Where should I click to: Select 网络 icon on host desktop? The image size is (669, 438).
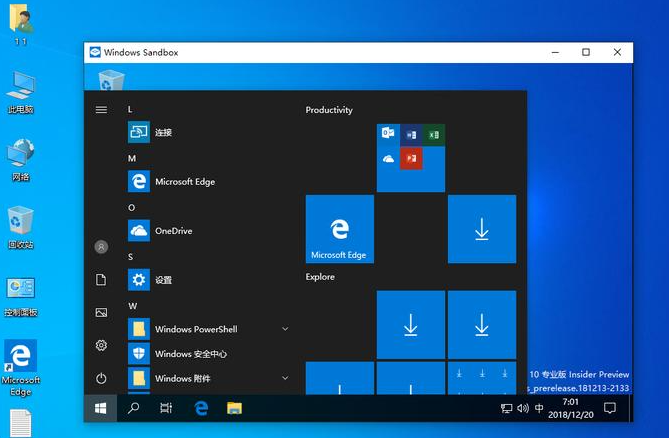(x=20, y=160)
